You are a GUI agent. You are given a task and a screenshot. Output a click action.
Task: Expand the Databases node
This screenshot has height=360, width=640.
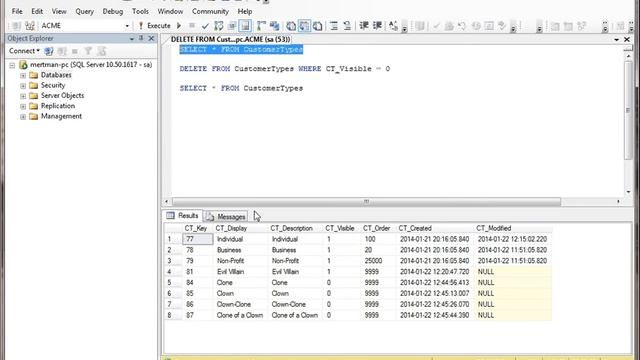(x=23, y=75)
